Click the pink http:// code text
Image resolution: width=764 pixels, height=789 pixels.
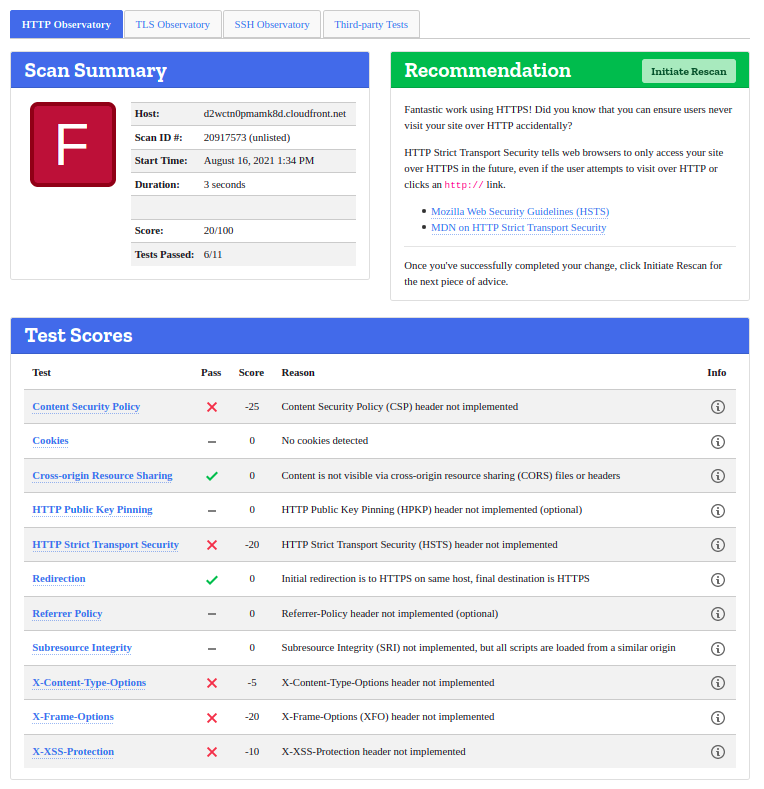coord(464,185)
